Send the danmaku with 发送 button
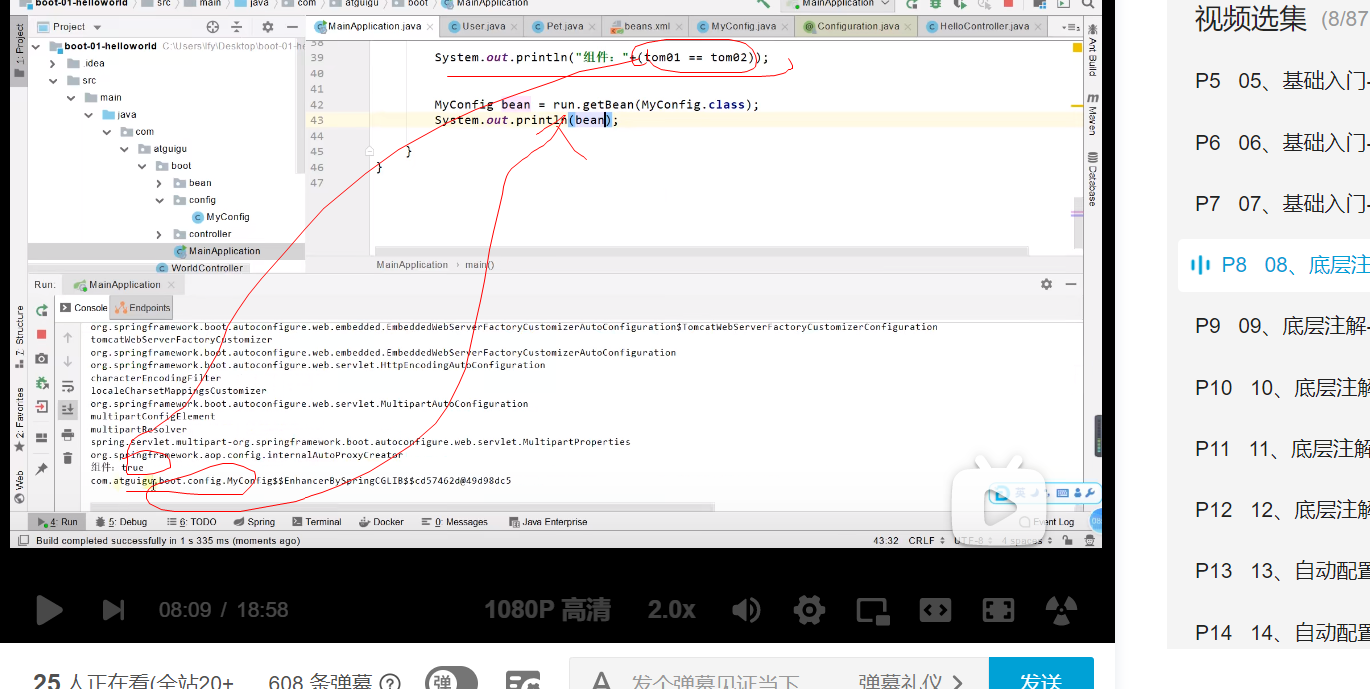The image size is (1370, 689). pos(1041,675)
